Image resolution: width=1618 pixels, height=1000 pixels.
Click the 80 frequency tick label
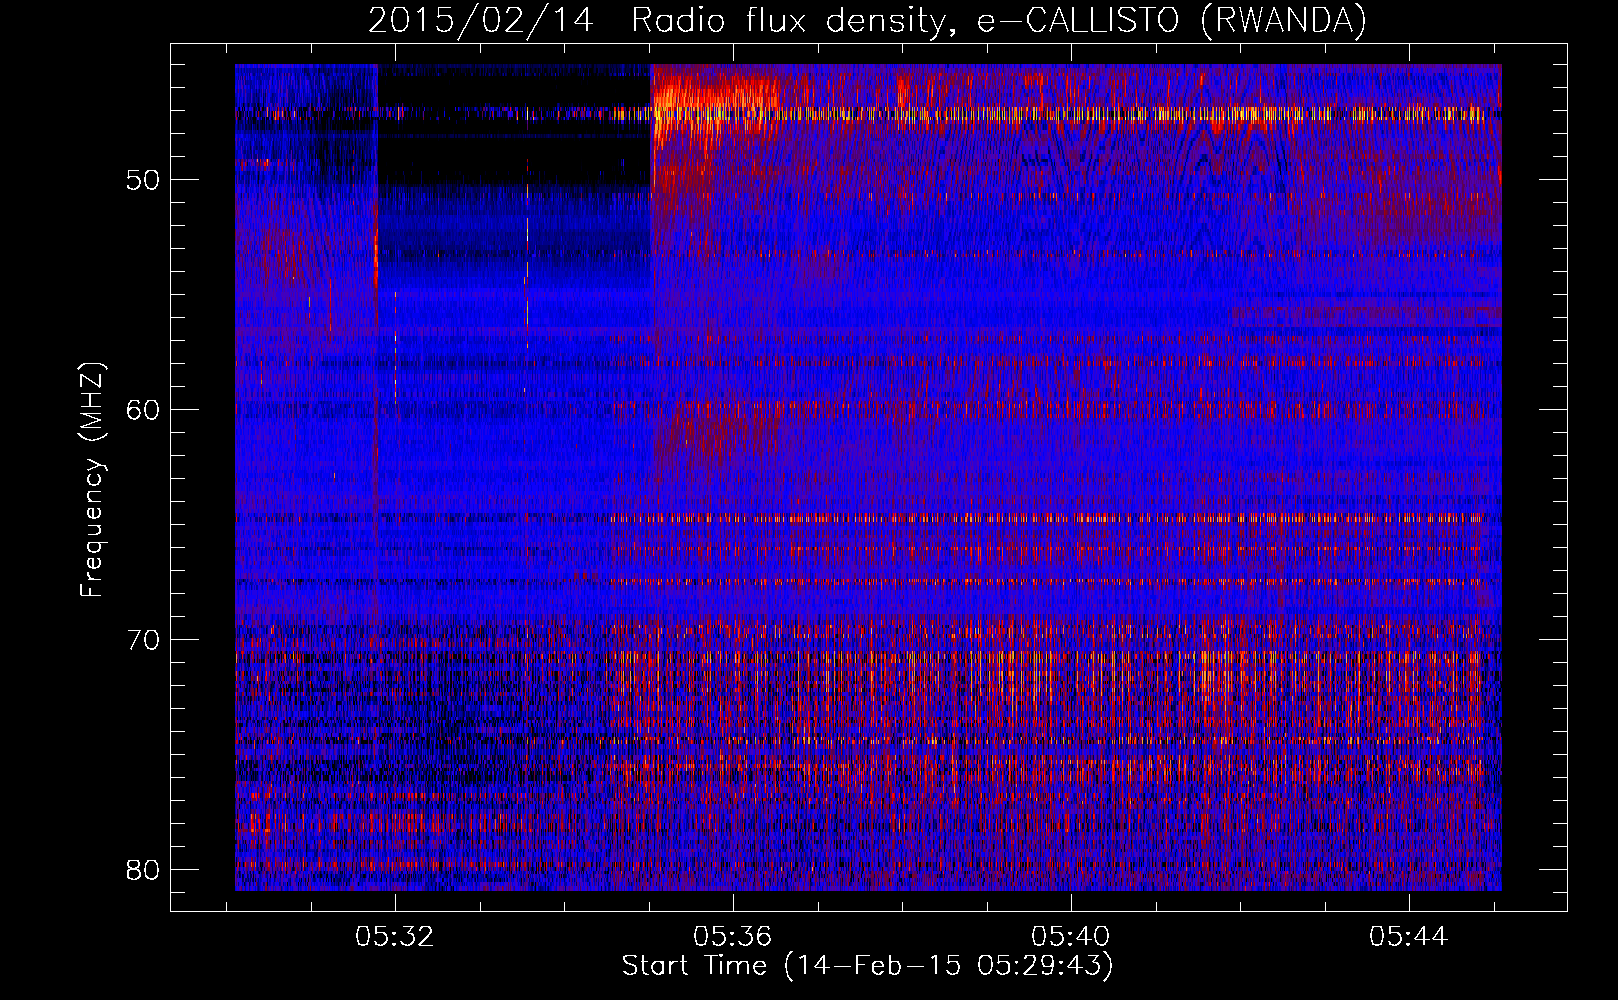pyautogui.click(x=144, y=869)
